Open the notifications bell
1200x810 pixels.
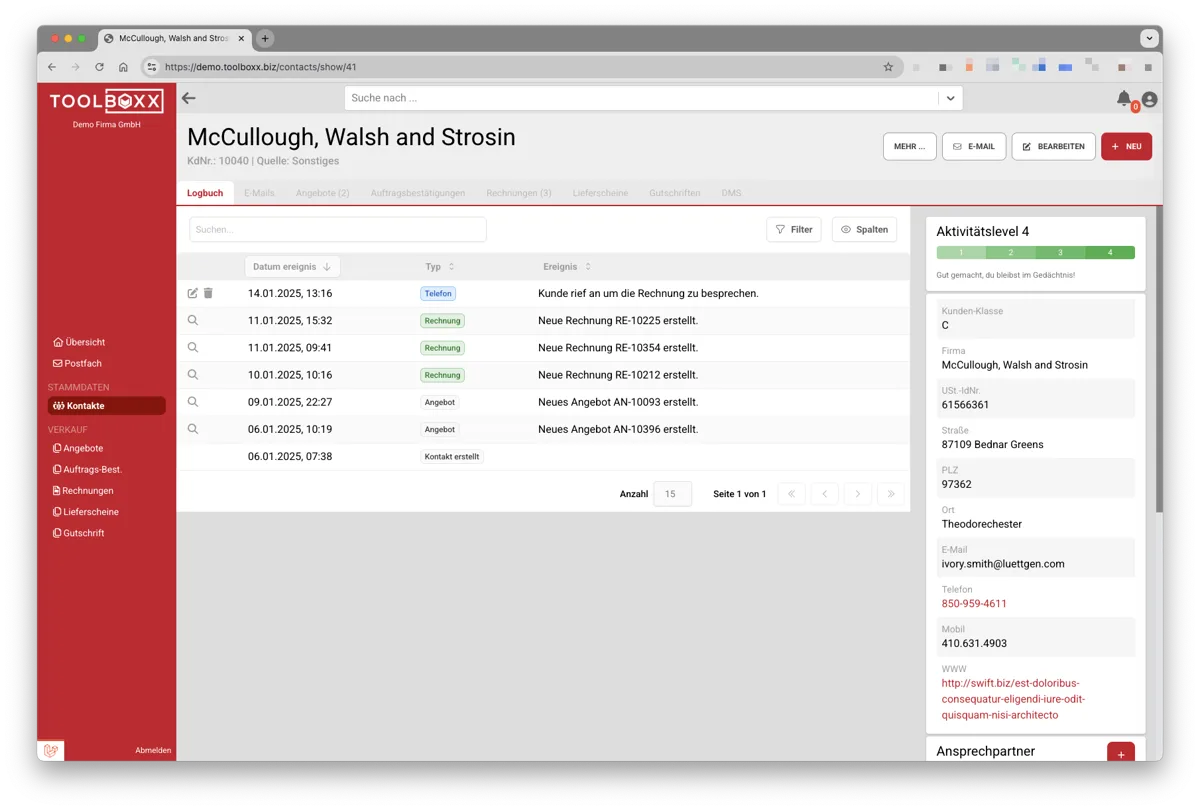coord(1124,98)
